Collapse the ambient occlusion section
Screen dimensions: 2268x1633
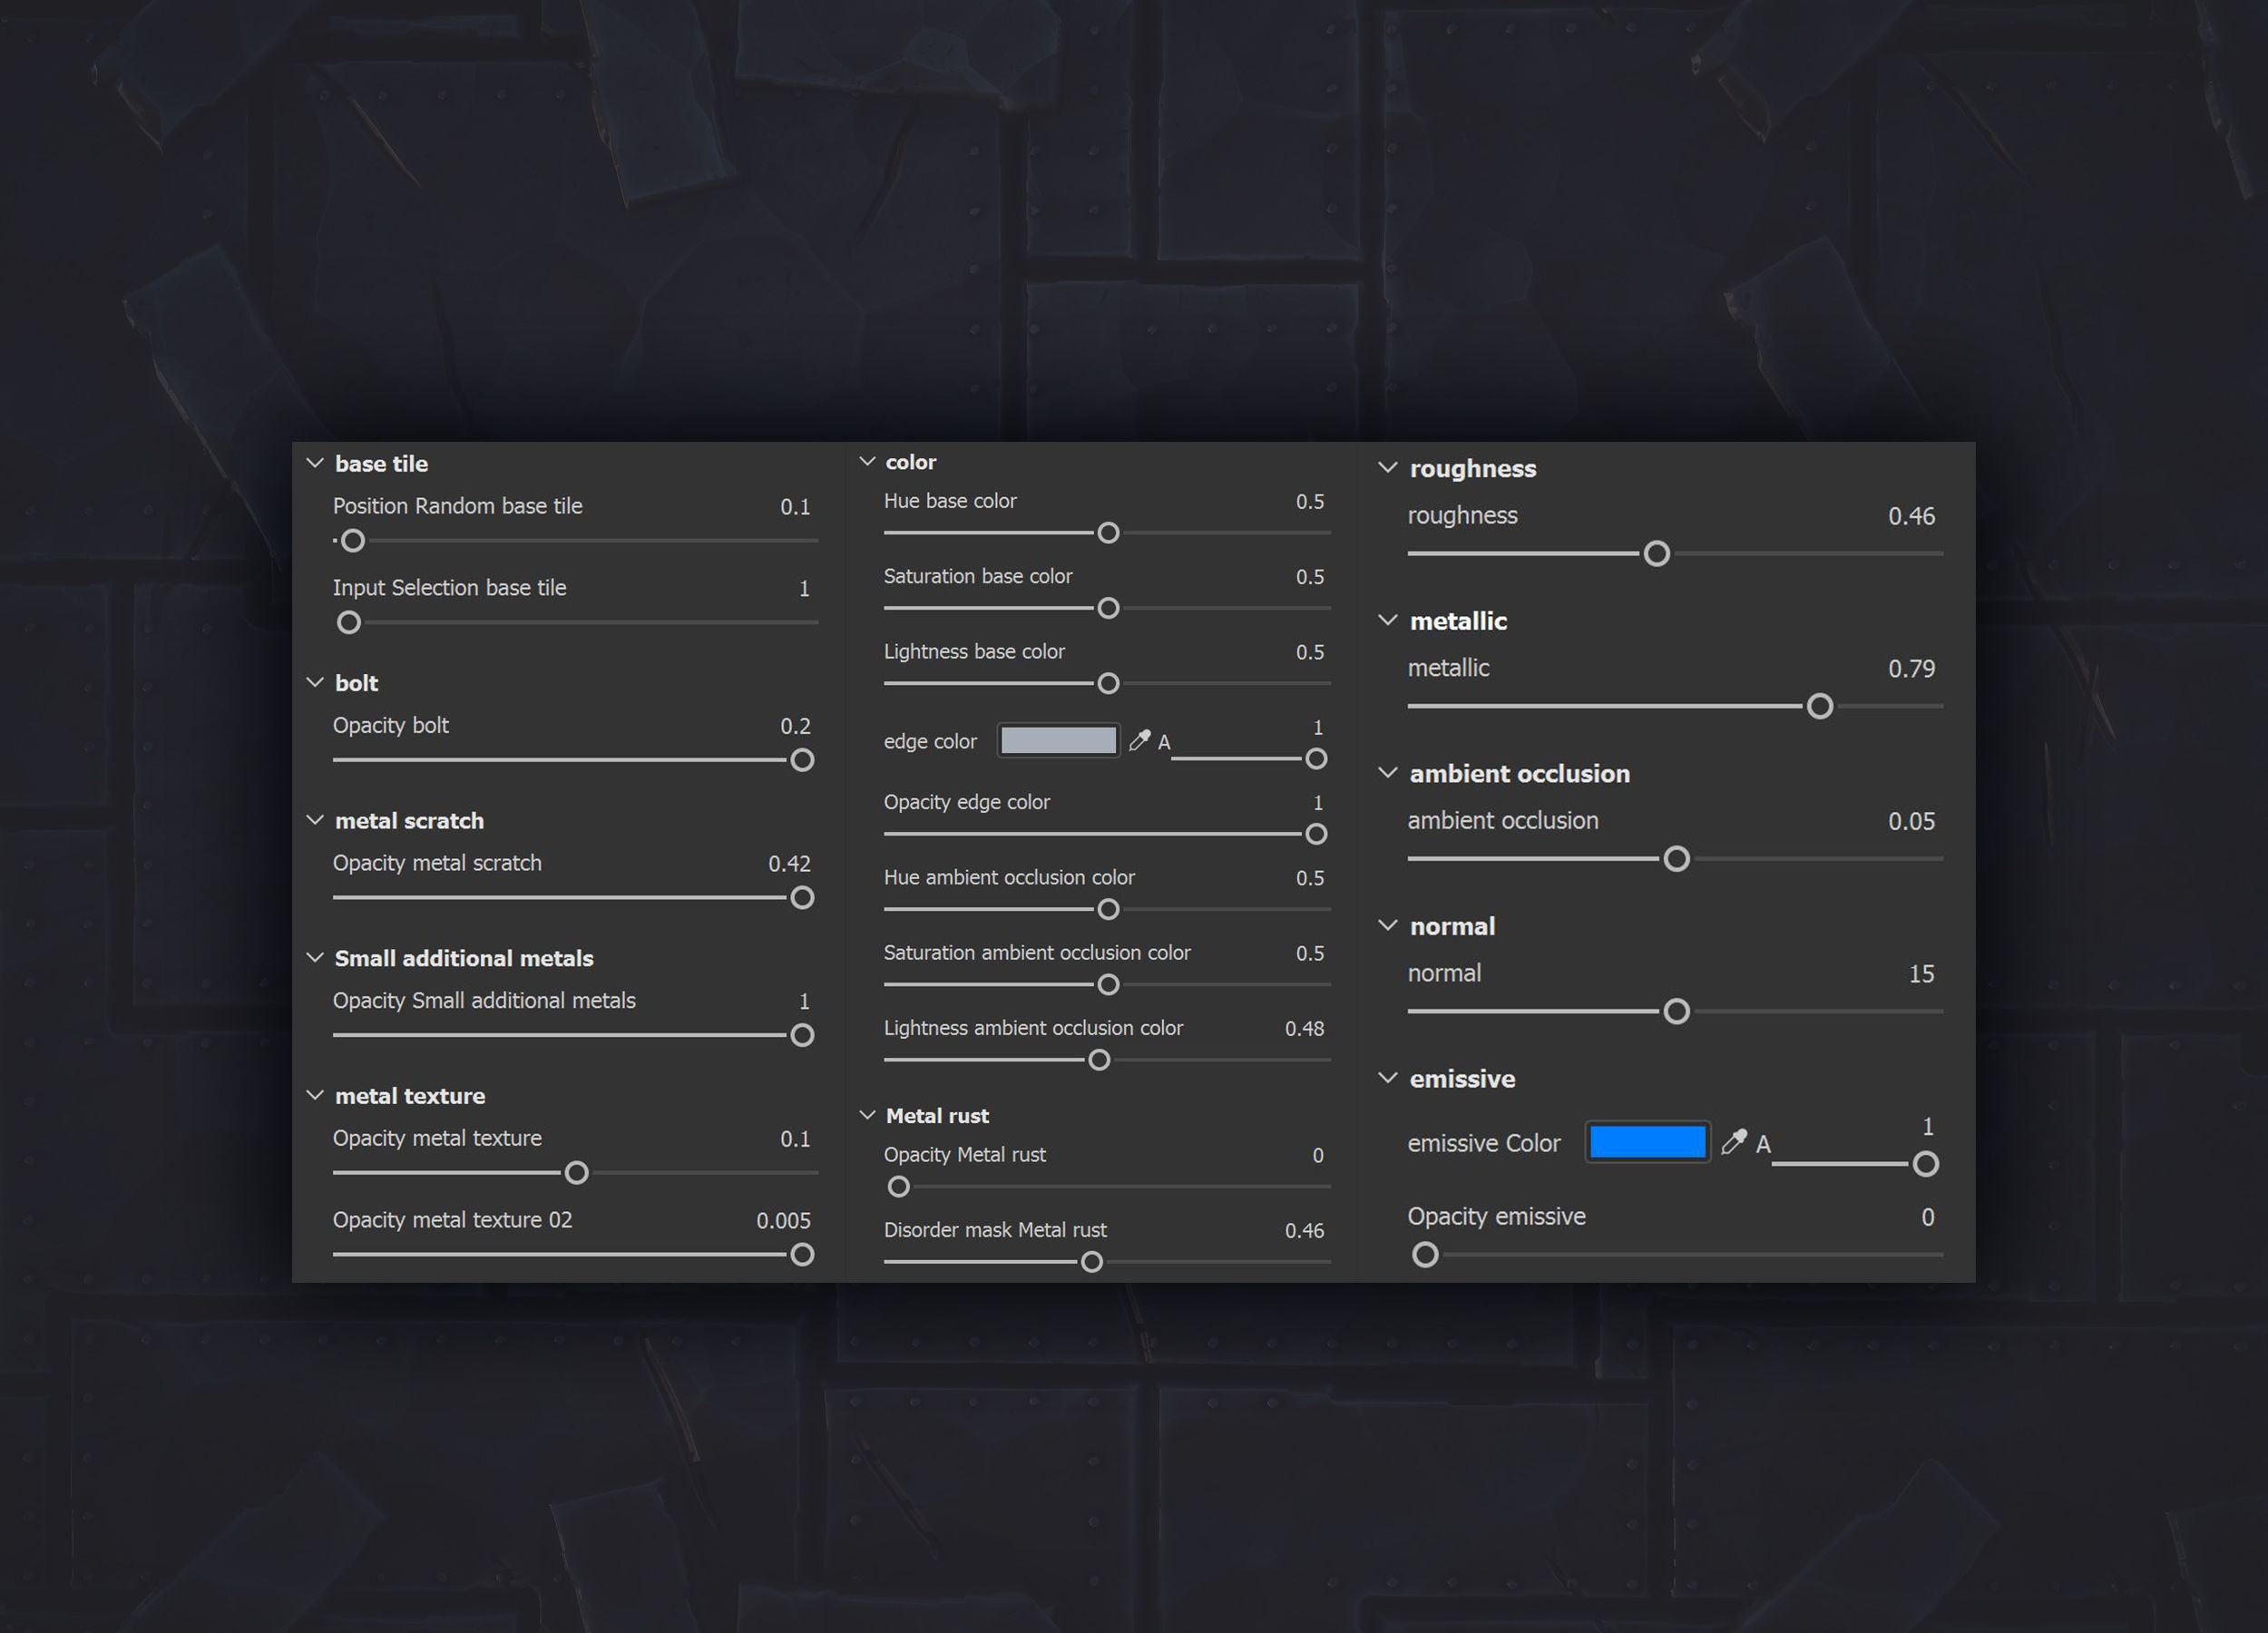click(x=1388, y=772)
